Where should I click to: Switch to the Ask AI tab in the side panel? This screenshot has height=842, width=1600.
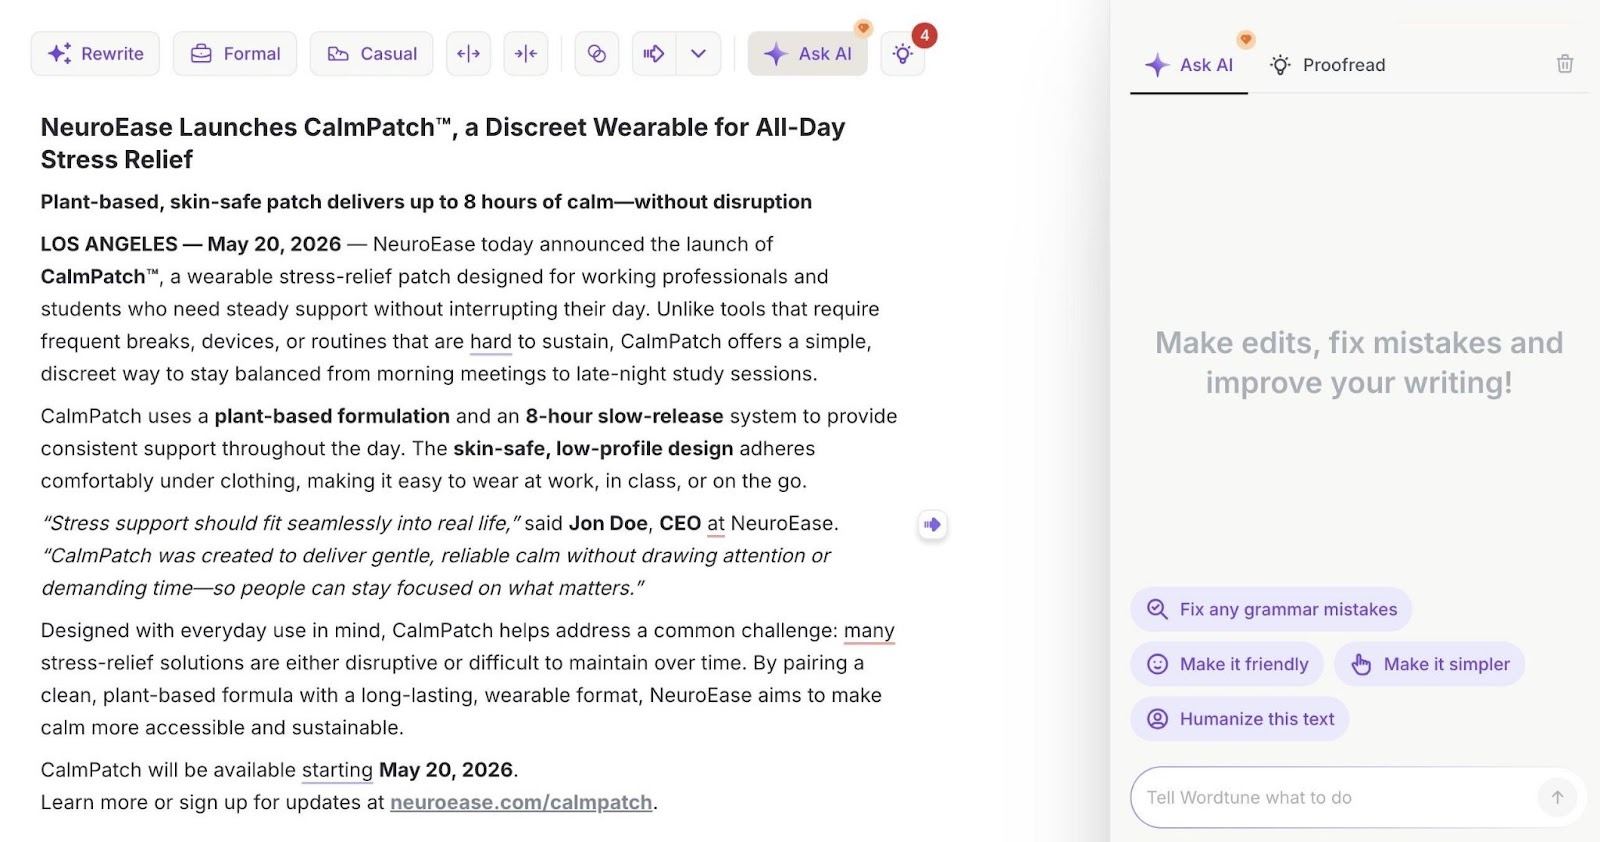1189,65
